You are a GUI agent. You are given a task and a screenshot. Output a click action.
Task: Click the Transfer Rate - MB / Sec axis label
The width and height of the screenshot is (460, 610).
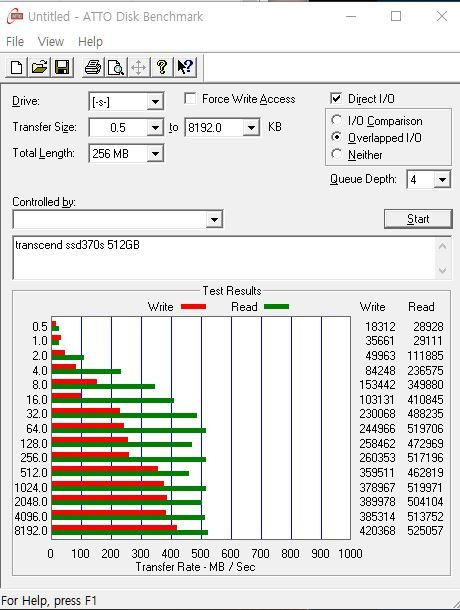[x=195, y=567]
